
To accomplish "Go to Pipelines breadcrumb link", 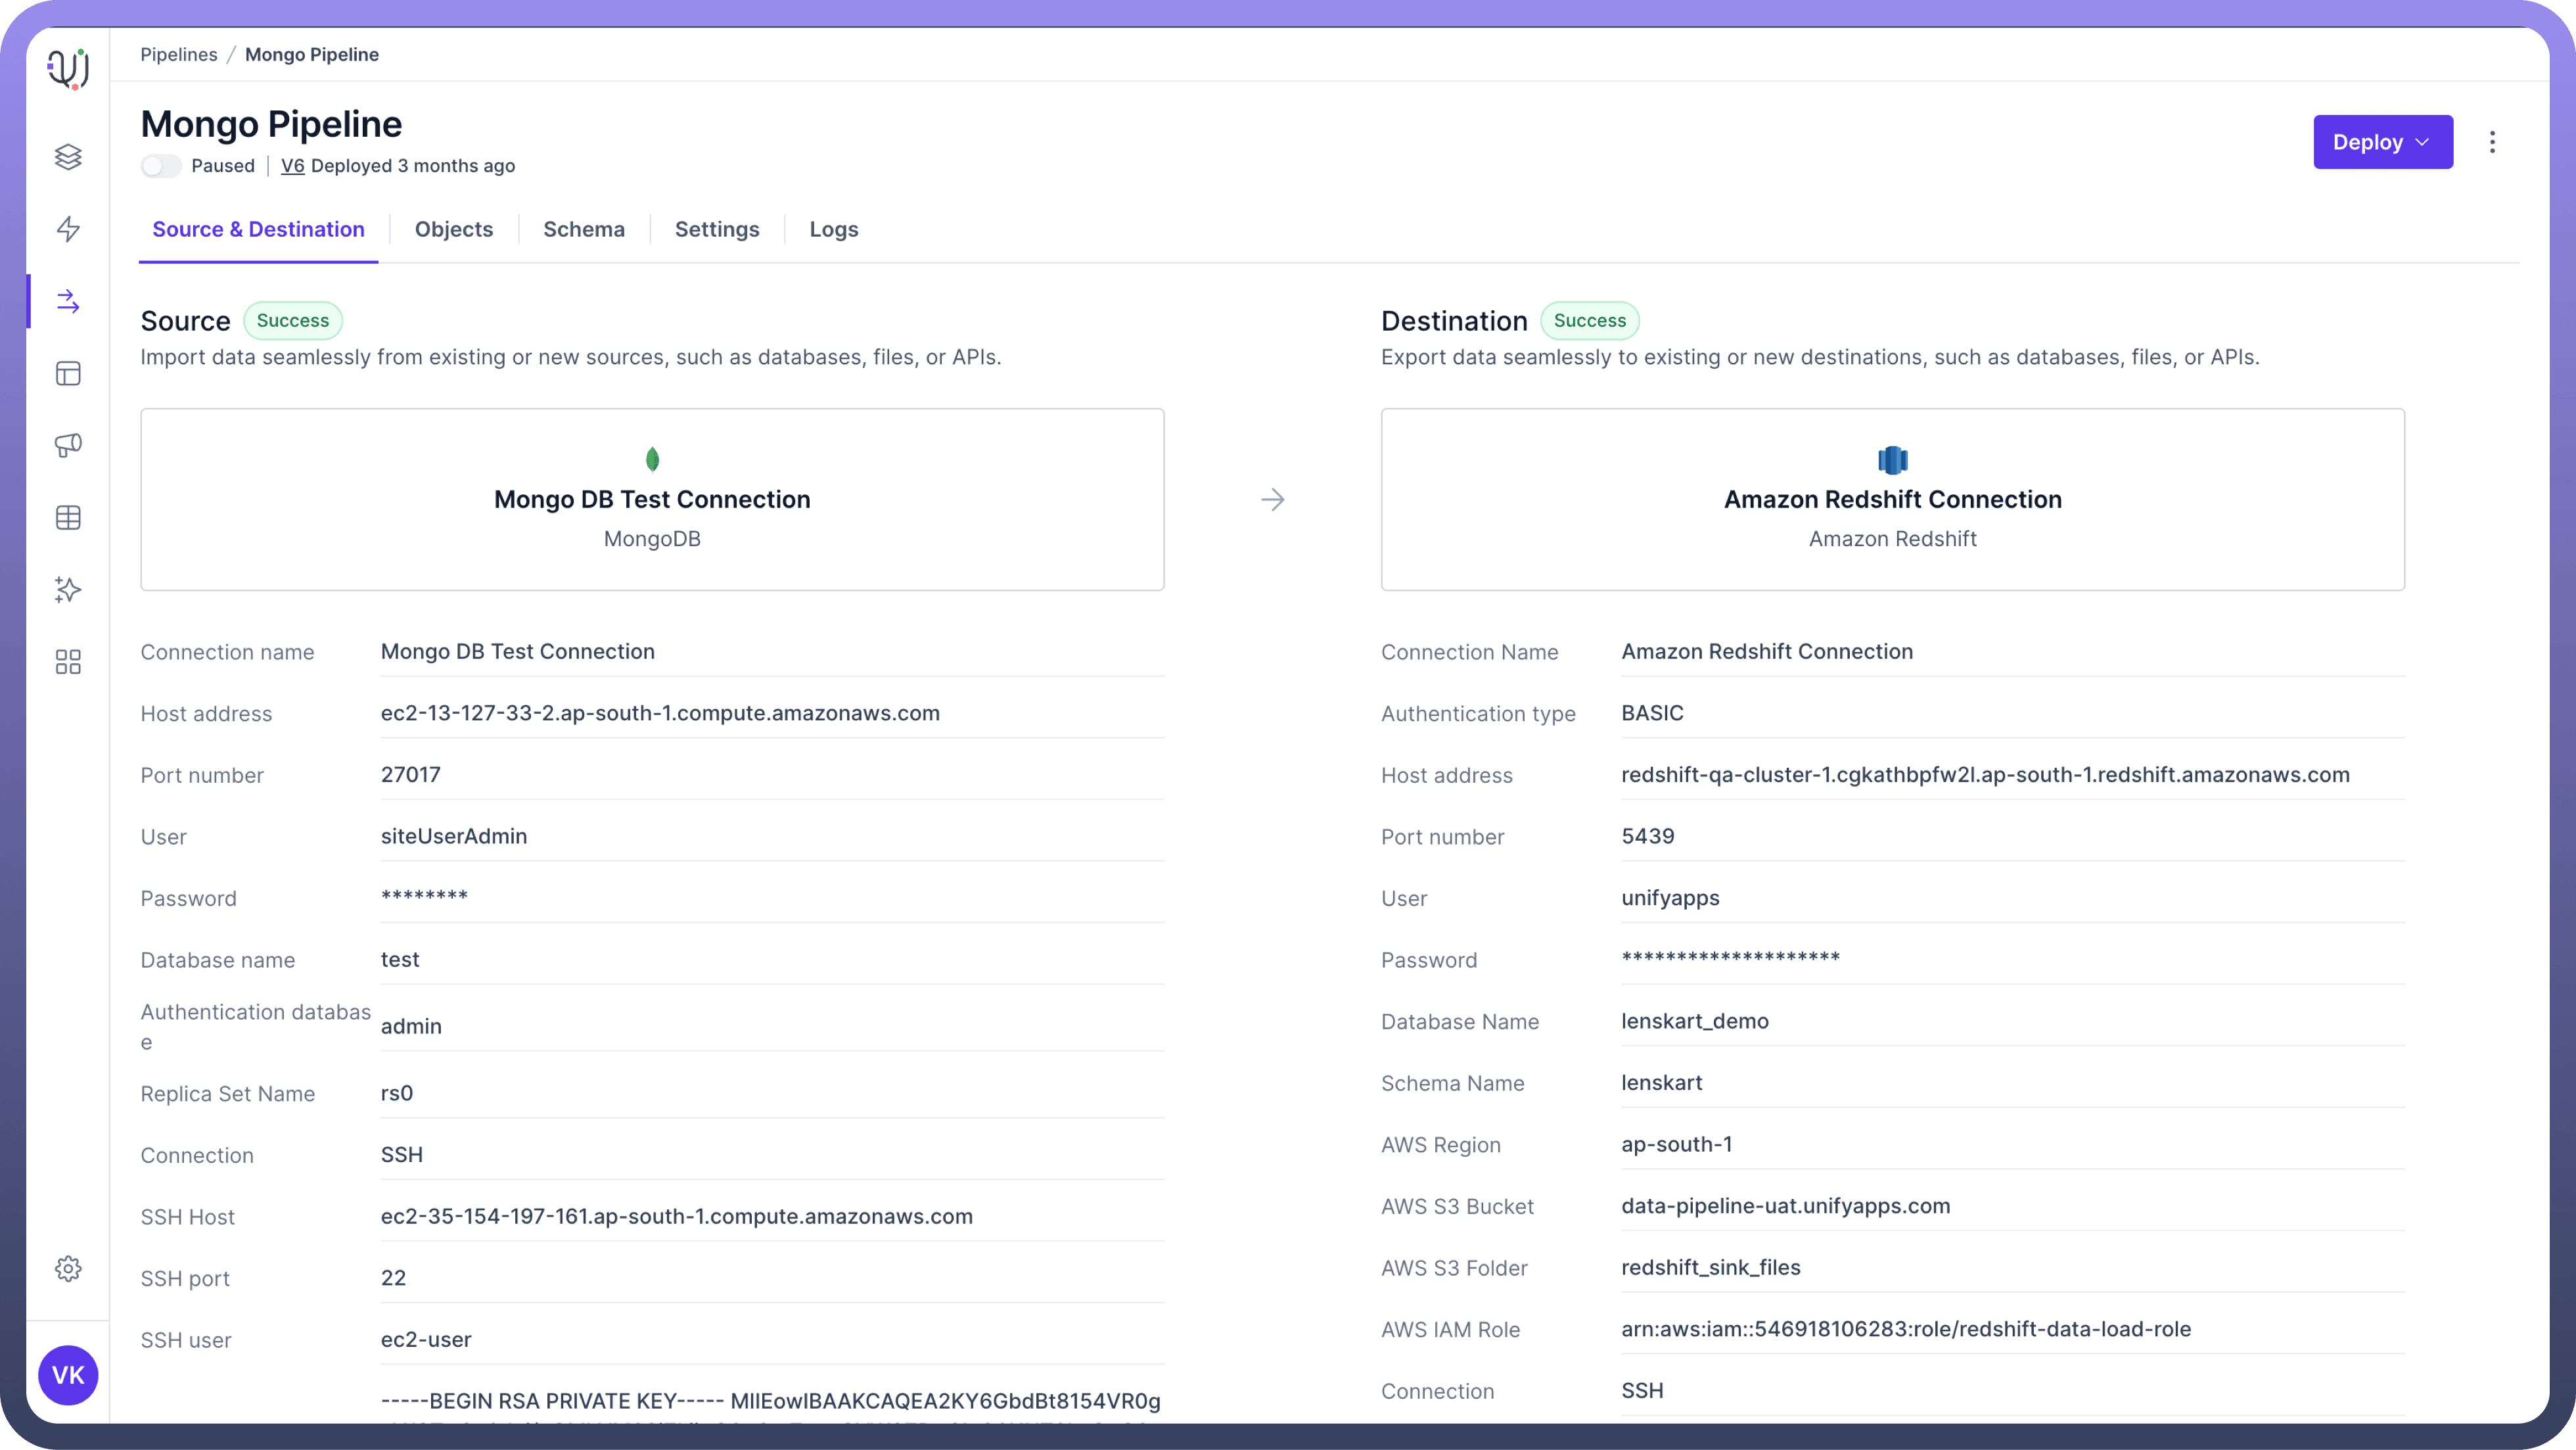I will tap(179, 55).
